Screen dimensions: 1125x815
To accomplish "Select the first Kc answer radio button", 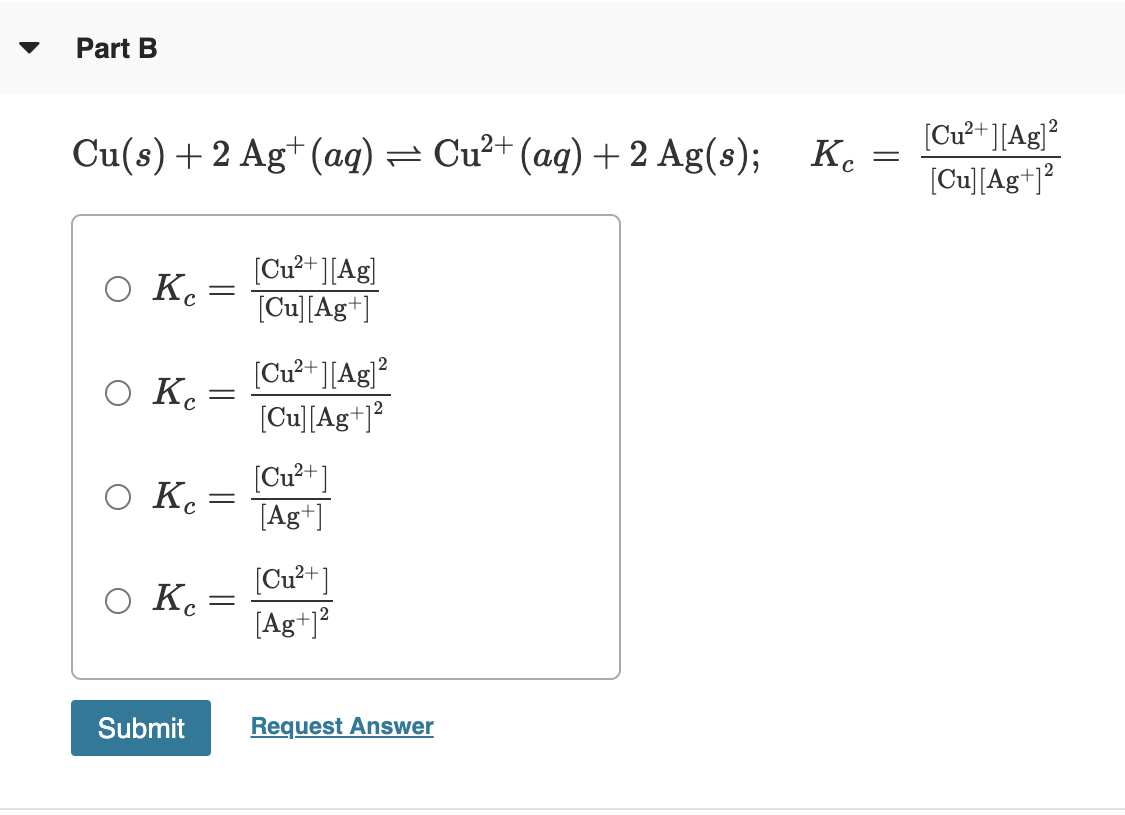I will pos(117,289).
